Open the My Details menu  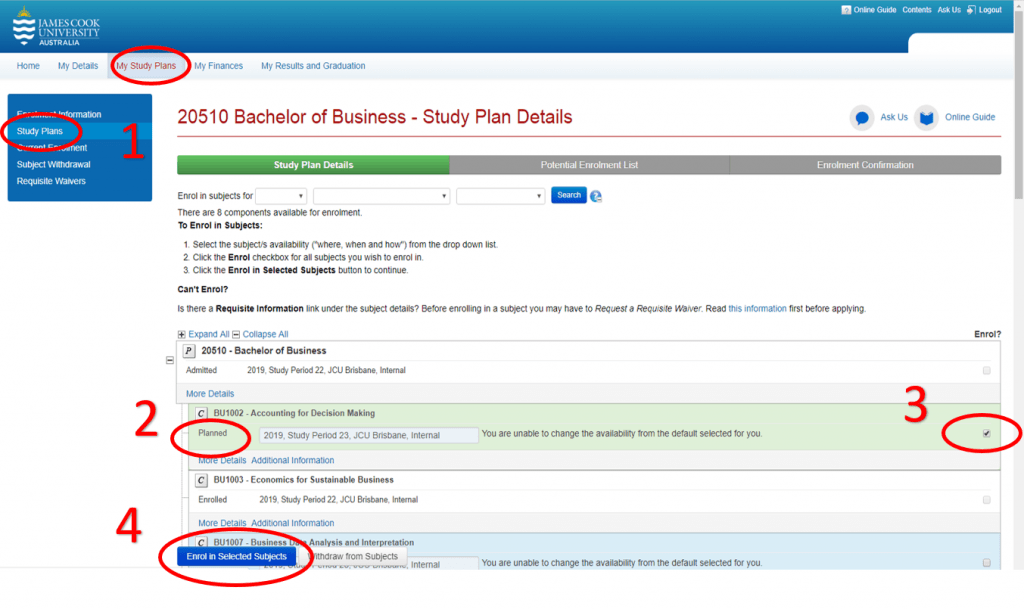[x=78, y=66]
